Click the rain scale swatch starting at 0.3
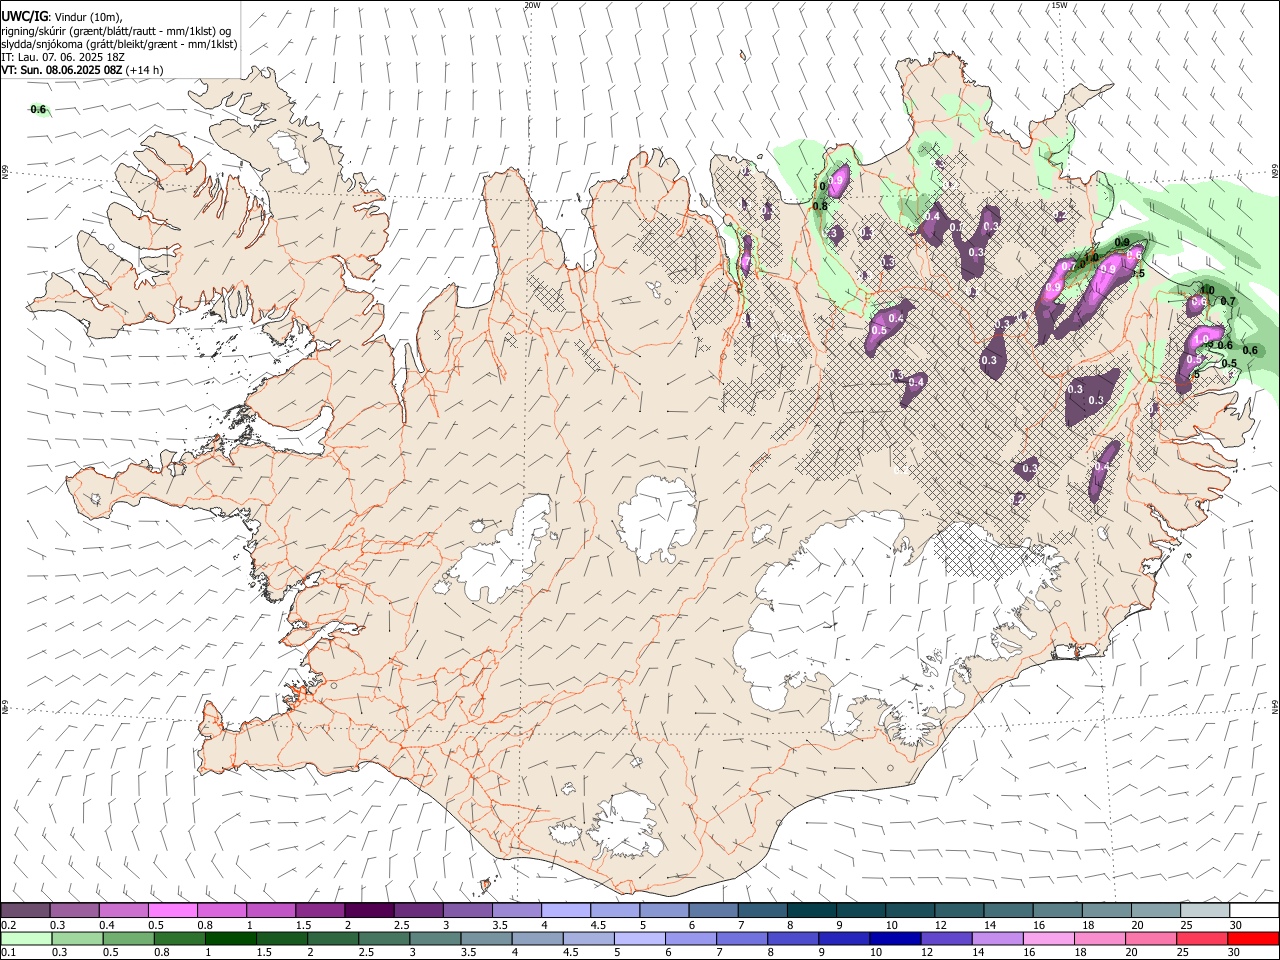1280x960 pixels. coord(77,939)
